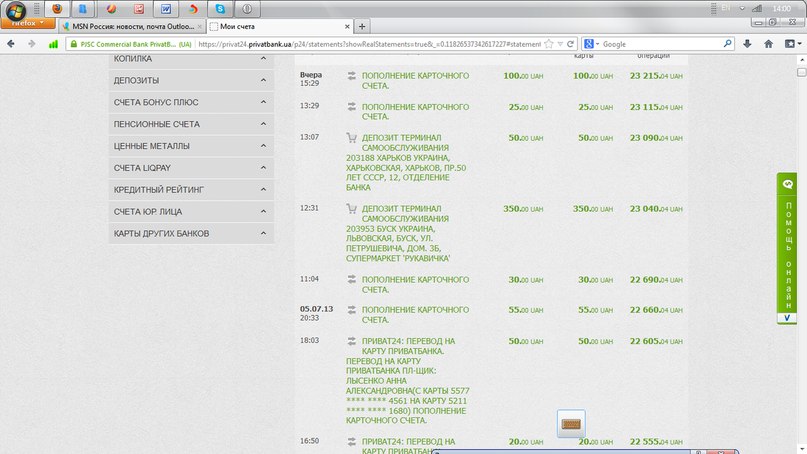Open the Downloads arrow button

[747, 44]
